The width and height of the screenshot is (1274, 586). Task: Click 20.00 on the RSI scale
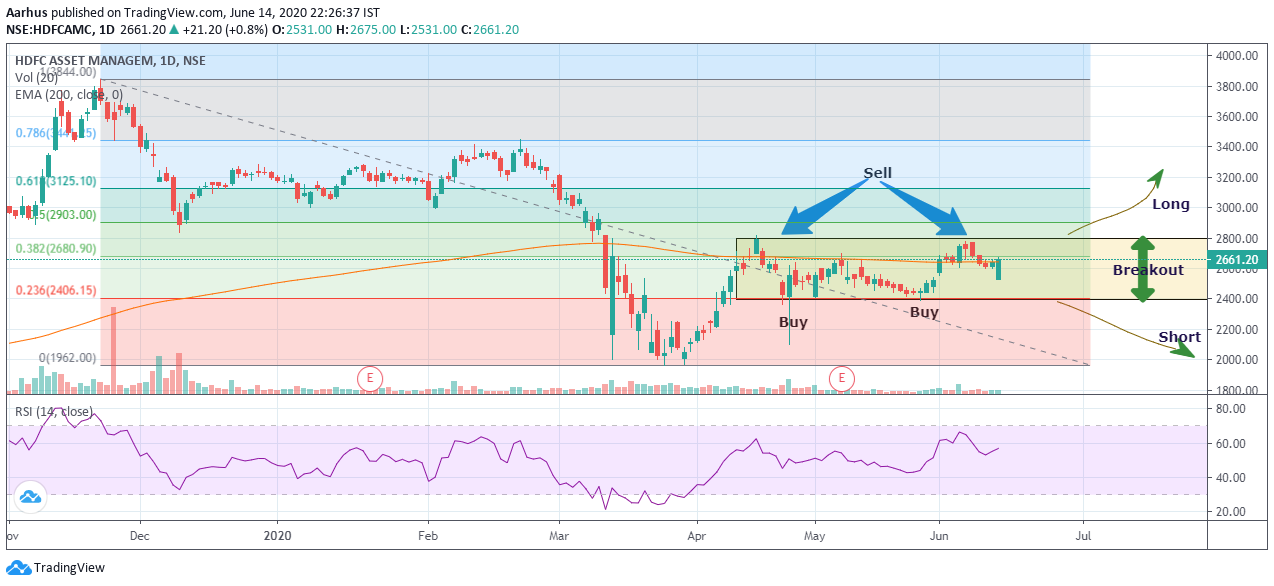[1233, 511]
